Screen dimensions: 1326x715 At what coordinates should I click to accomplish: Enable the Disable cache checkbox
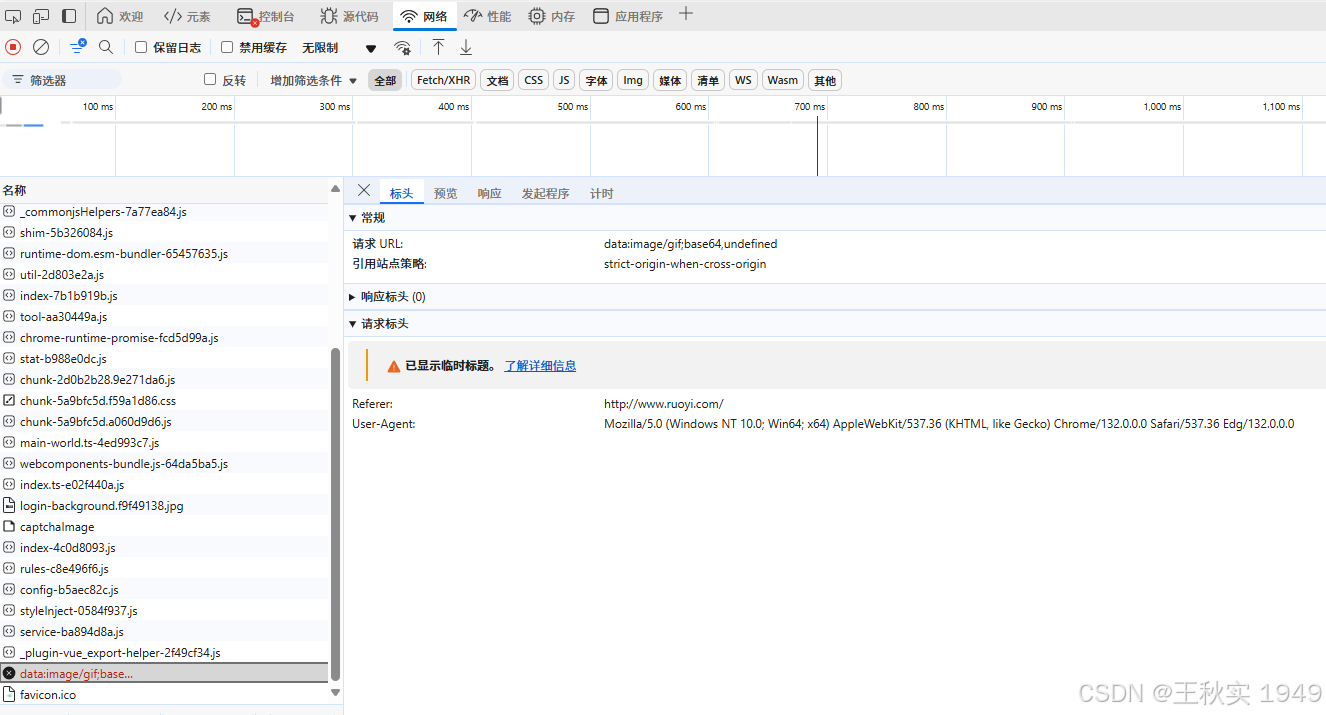tap(227, 47)
